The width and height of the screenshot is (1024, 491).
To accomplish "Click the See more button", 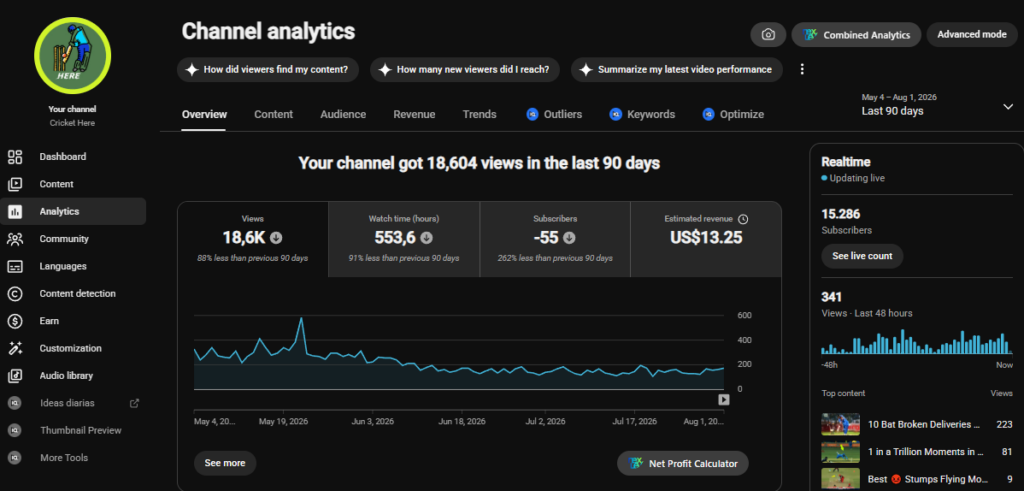I will click(x=225, y=463).
